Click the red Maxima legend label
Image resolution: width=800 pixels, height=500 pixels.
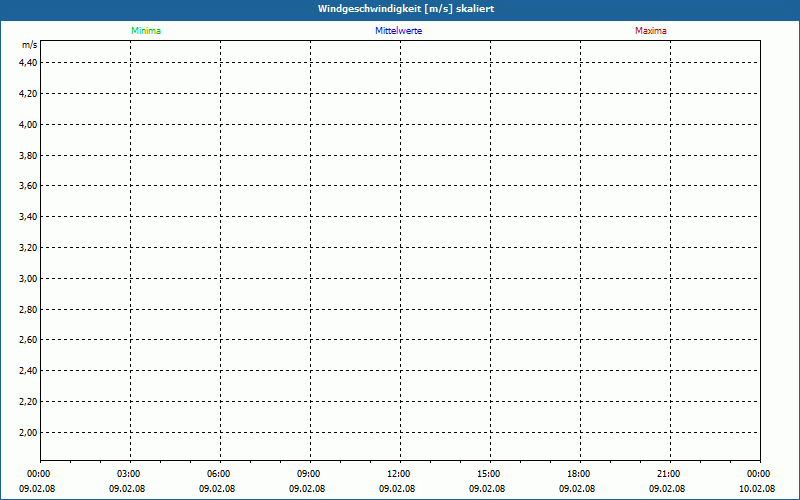[651, 31]
